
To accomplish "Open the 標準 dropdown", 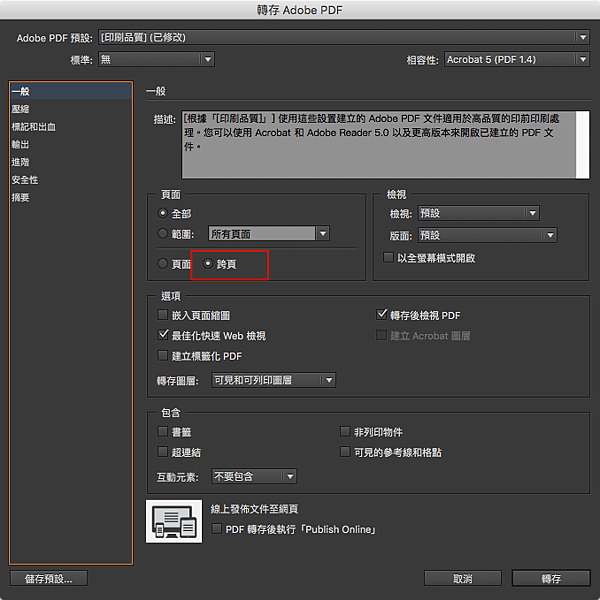I will click(x=156, y=59).
